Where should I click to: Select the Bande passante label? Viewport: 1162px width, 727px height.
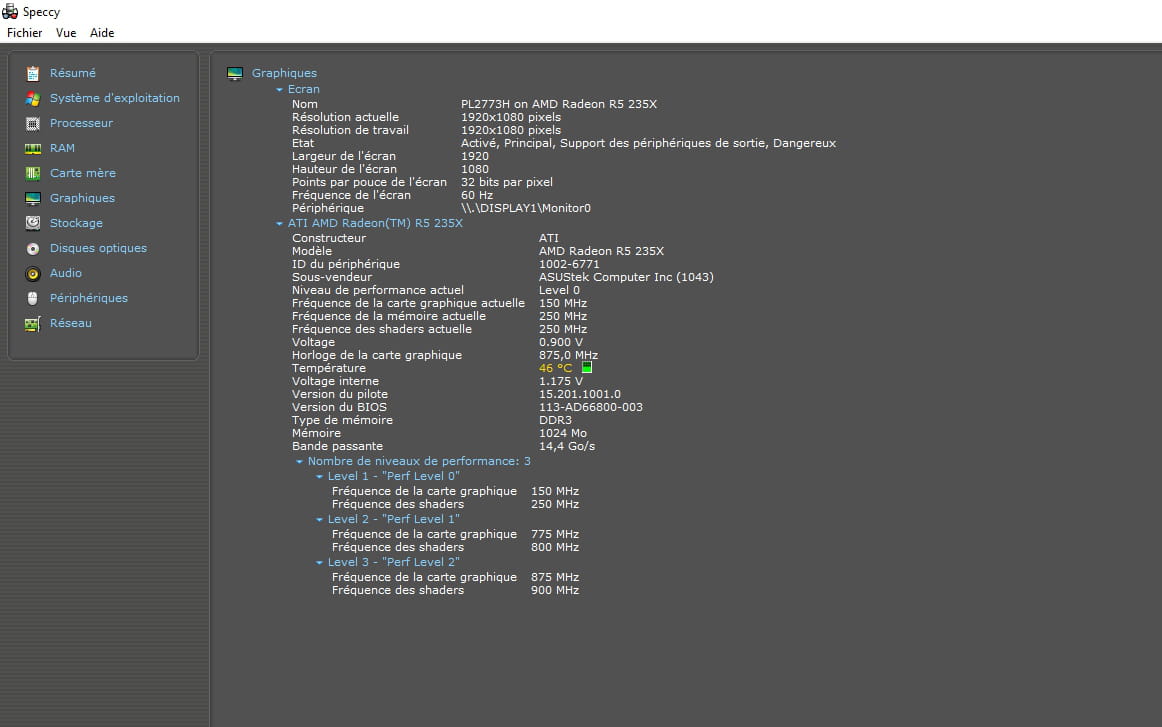(337, 447)
